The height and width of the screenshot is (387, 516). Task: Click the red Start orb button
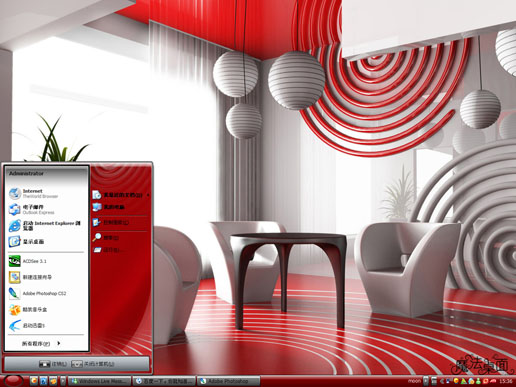tap(13, 381)
